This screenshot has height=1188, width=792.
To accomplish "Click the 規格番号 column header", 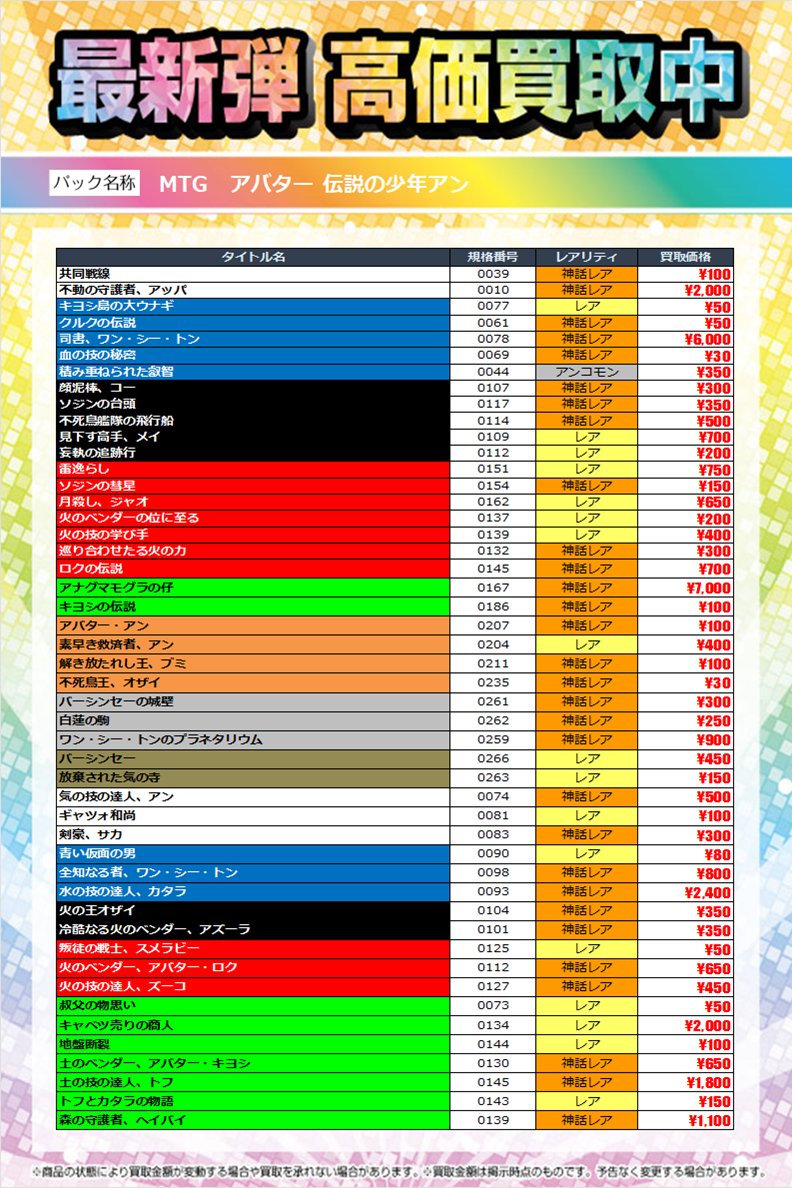I will tap(493, 257).
